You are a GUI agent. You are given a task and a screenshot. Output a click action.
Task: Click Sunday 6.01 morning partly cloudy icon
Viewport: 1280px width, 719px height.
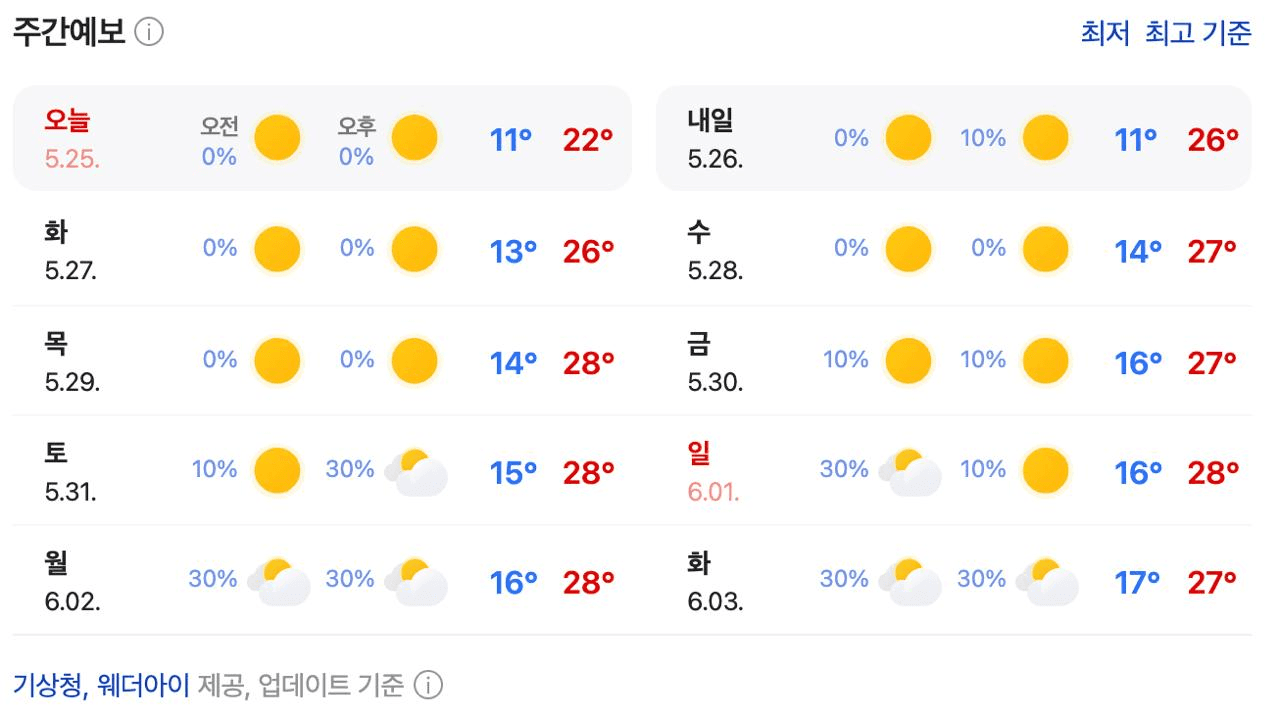[x=909, y=472]
